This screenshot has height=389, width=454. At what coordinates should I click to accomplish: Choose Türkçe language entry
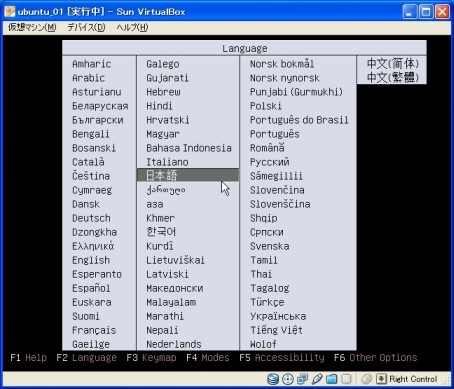tap(267, 302)
